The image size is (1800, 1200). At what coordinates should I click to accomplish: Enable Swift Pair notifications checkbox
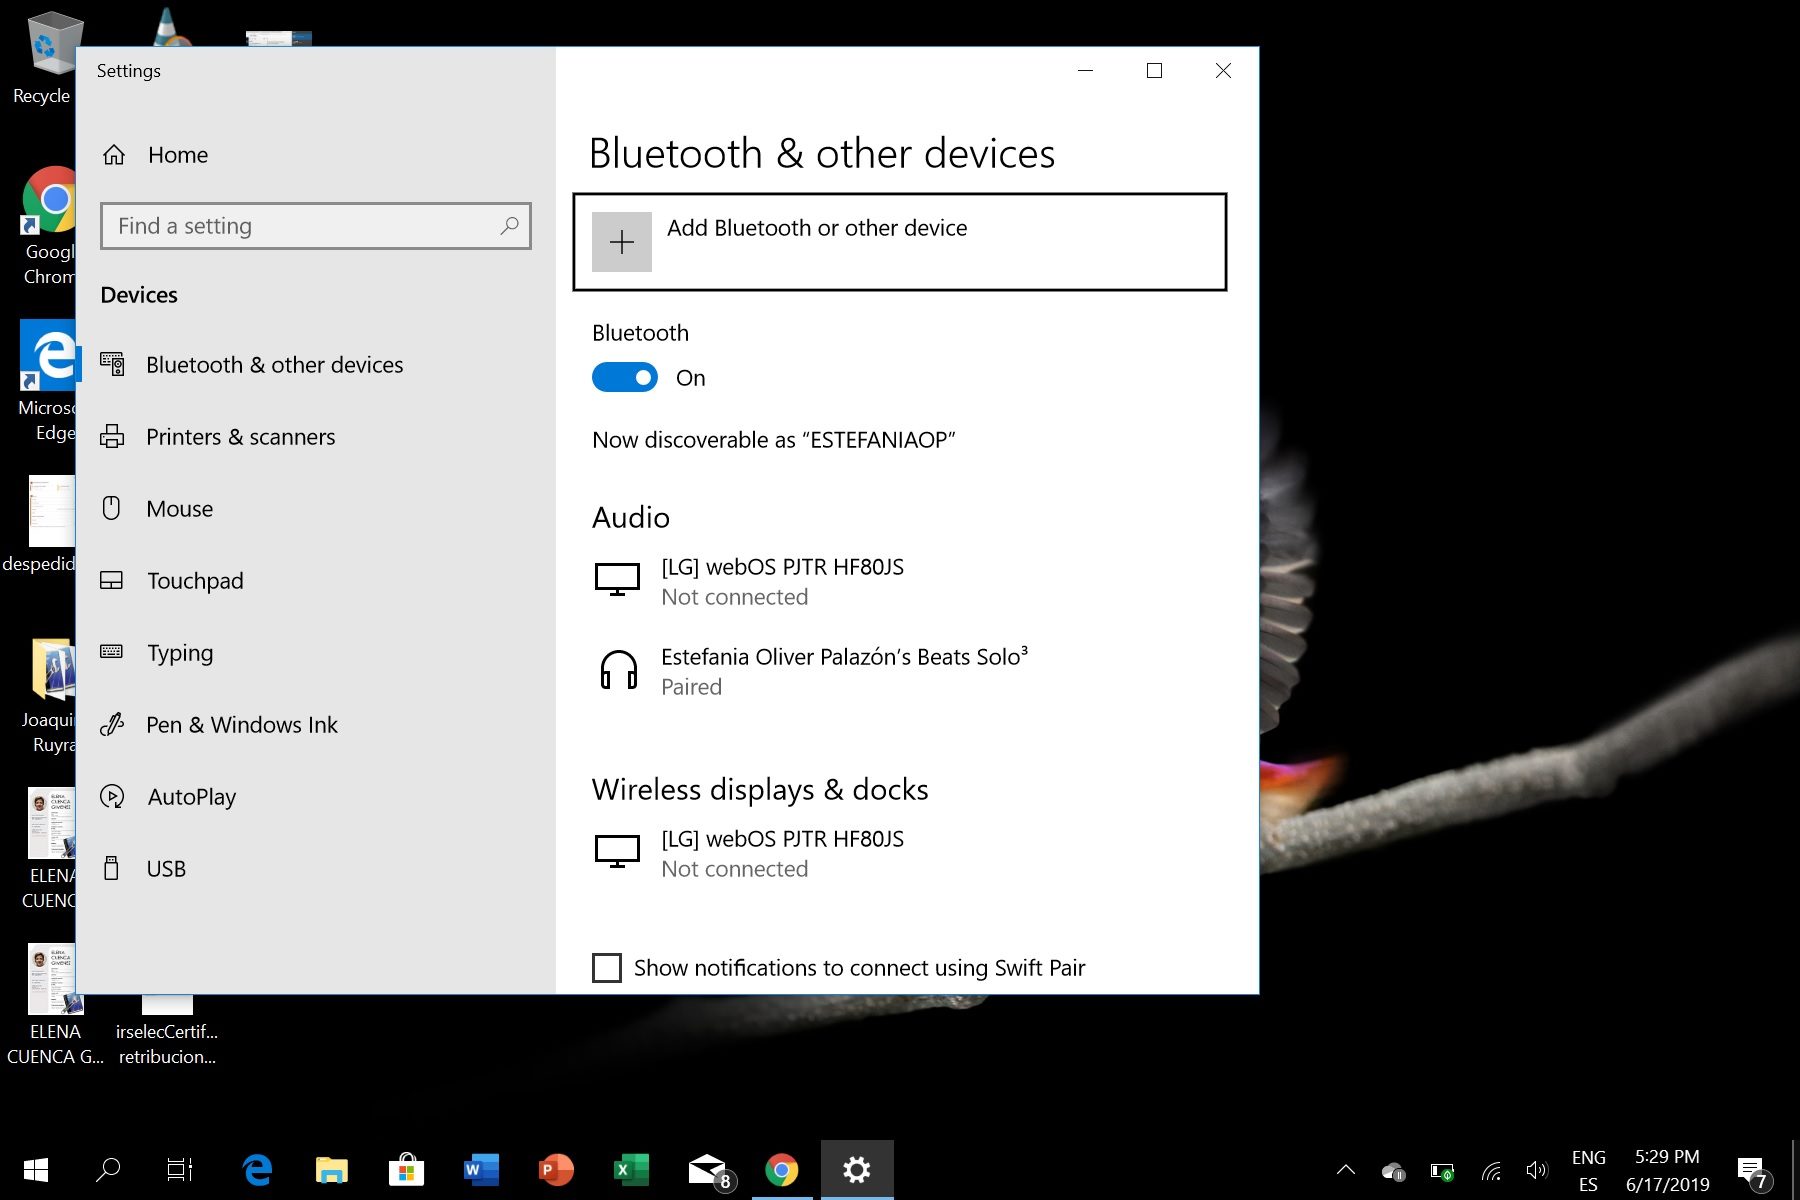coord(607,968)
